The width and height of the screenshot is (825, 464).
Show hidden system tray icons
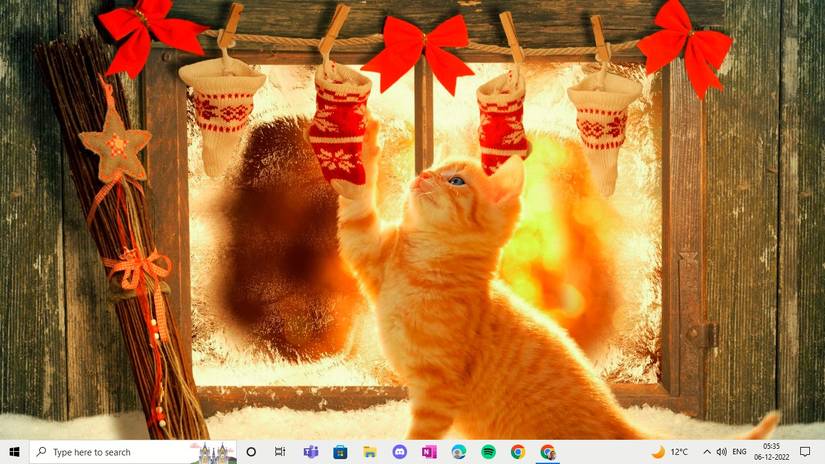(x=707, y=452)
